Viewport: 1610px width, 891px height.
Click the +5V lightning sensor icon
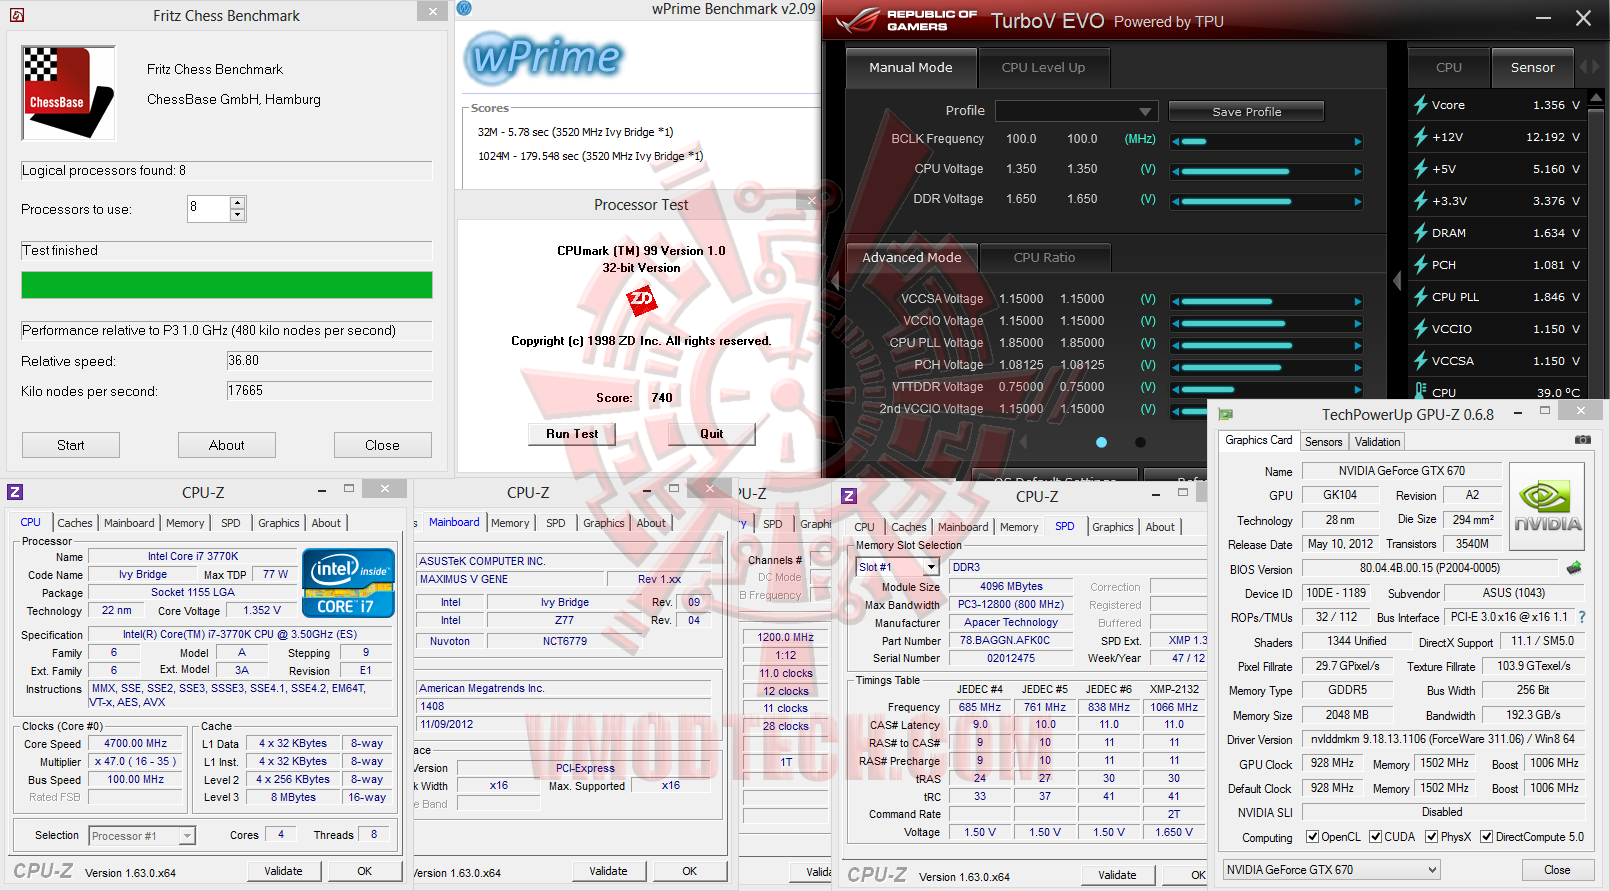pyautogui.click(x=1420, y=168)
